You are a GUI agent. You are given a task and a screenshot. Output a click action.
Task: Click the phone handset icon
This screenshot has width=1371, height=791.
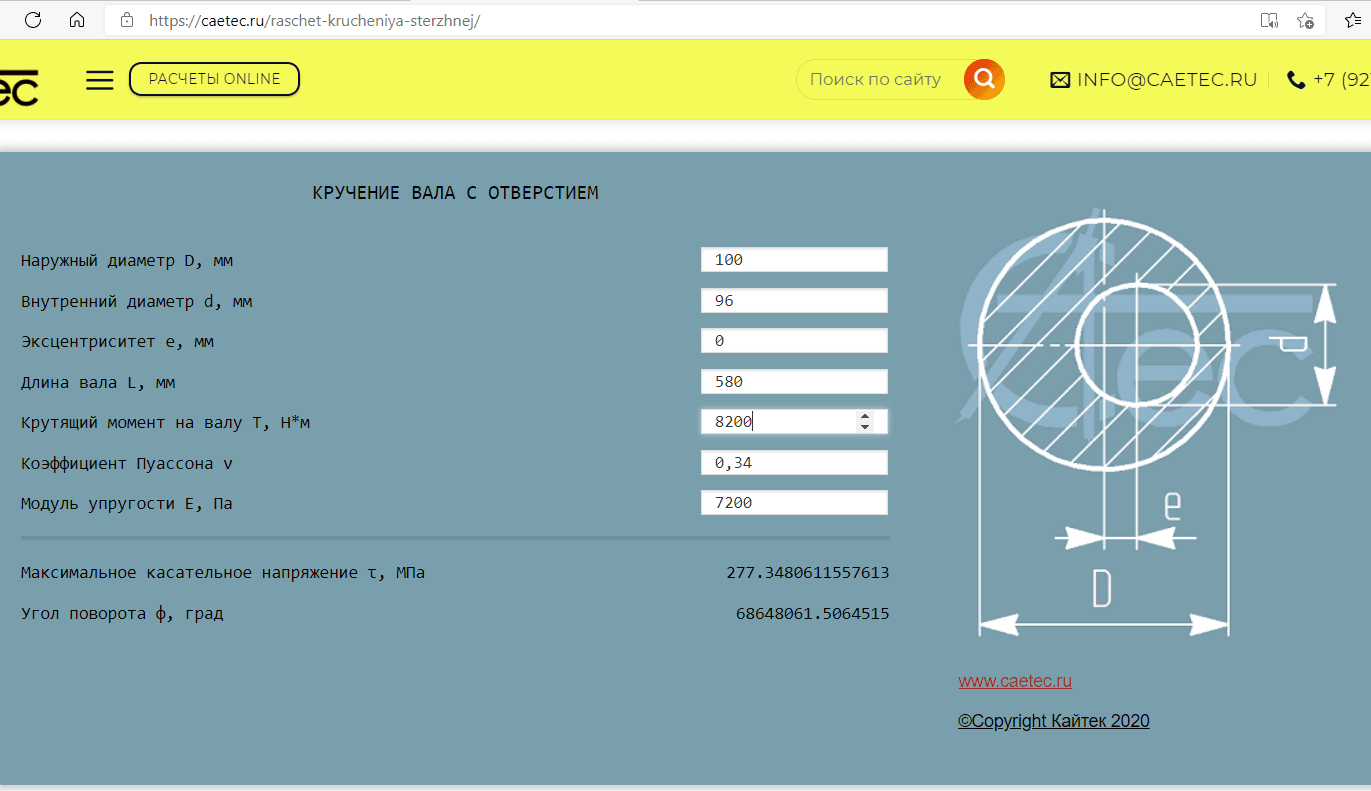[x=1296, y=80]
